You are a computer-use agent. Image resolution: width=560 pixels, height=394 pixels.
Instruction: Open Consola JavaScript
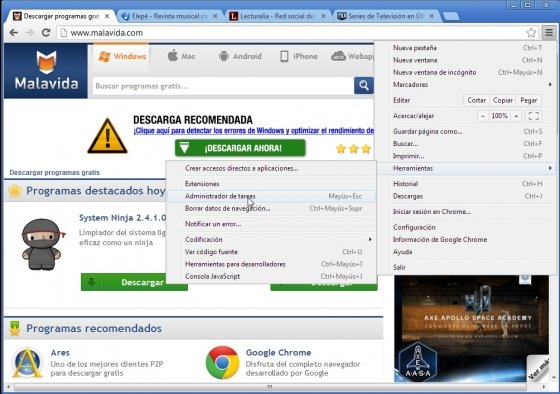coord(271,276)
